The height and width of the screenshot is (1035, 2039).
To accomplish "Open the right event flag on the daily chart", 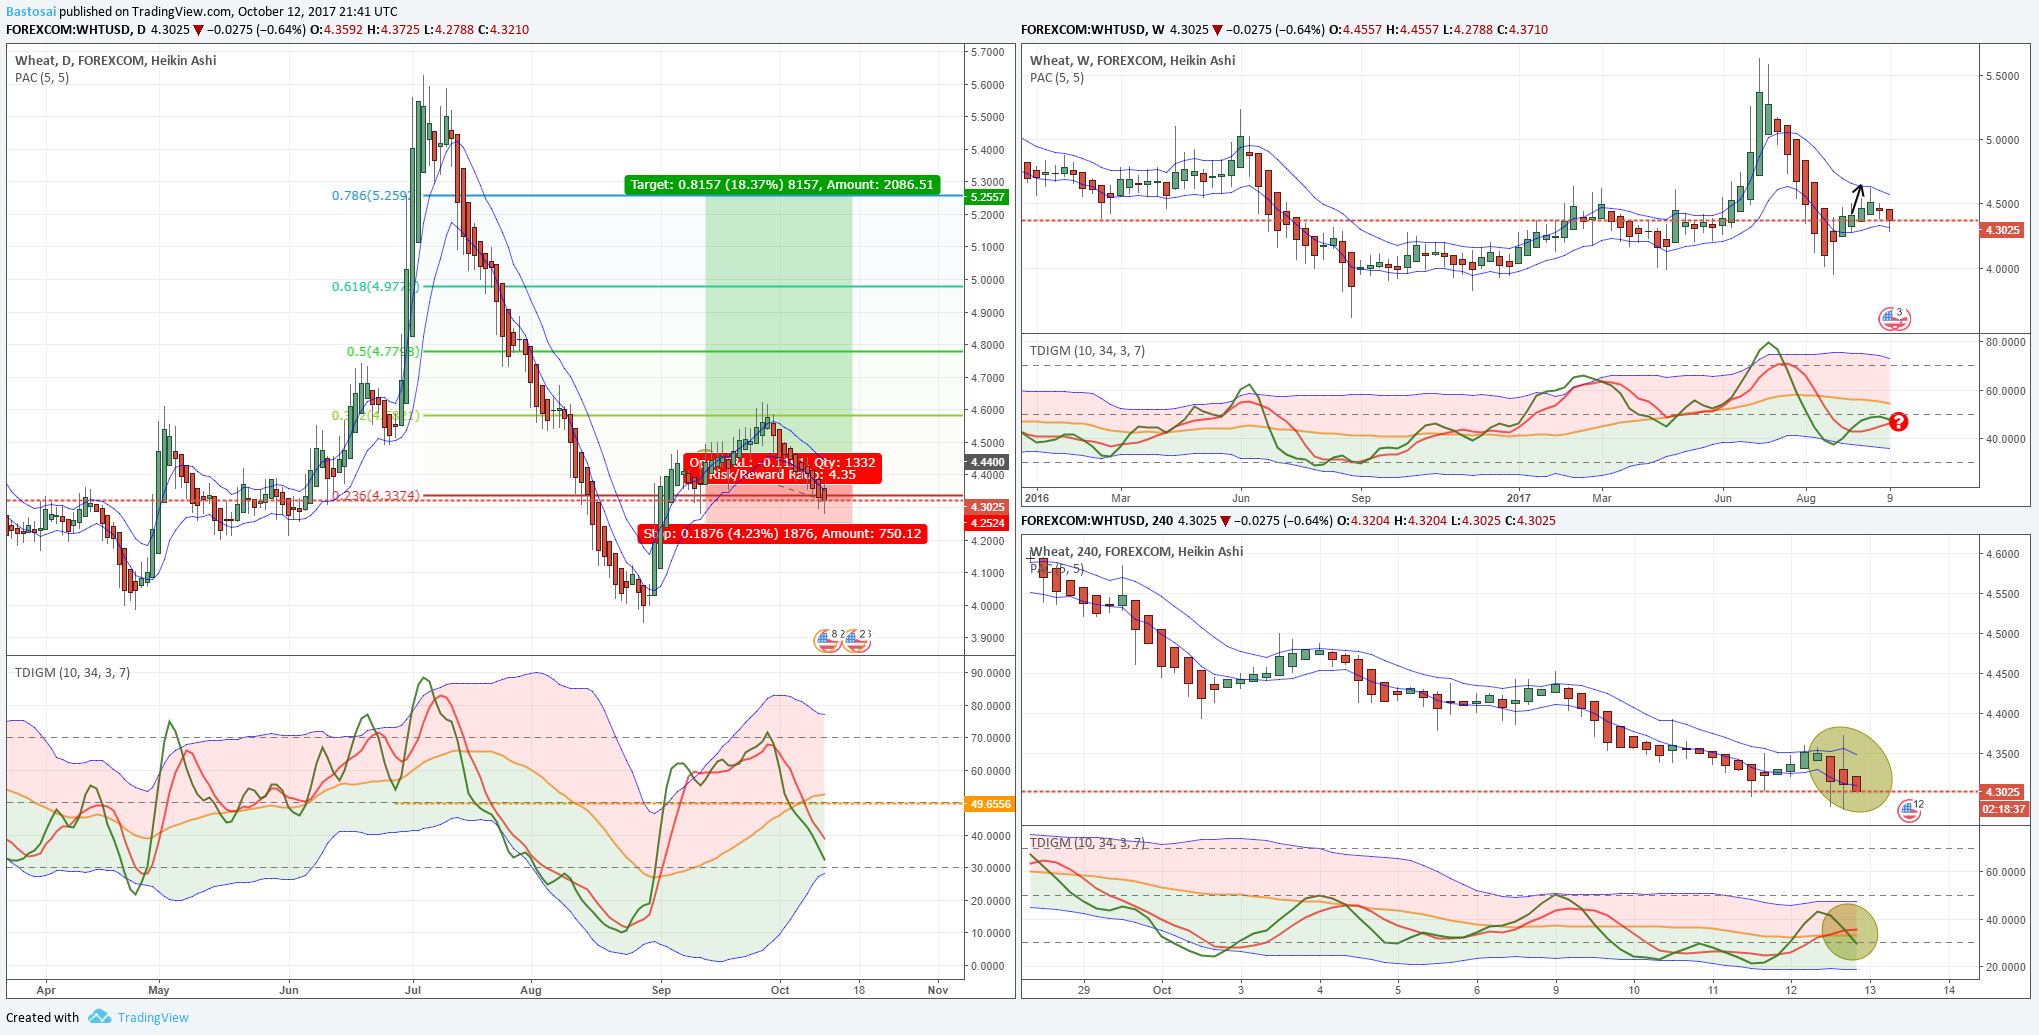I will point(856,640).
